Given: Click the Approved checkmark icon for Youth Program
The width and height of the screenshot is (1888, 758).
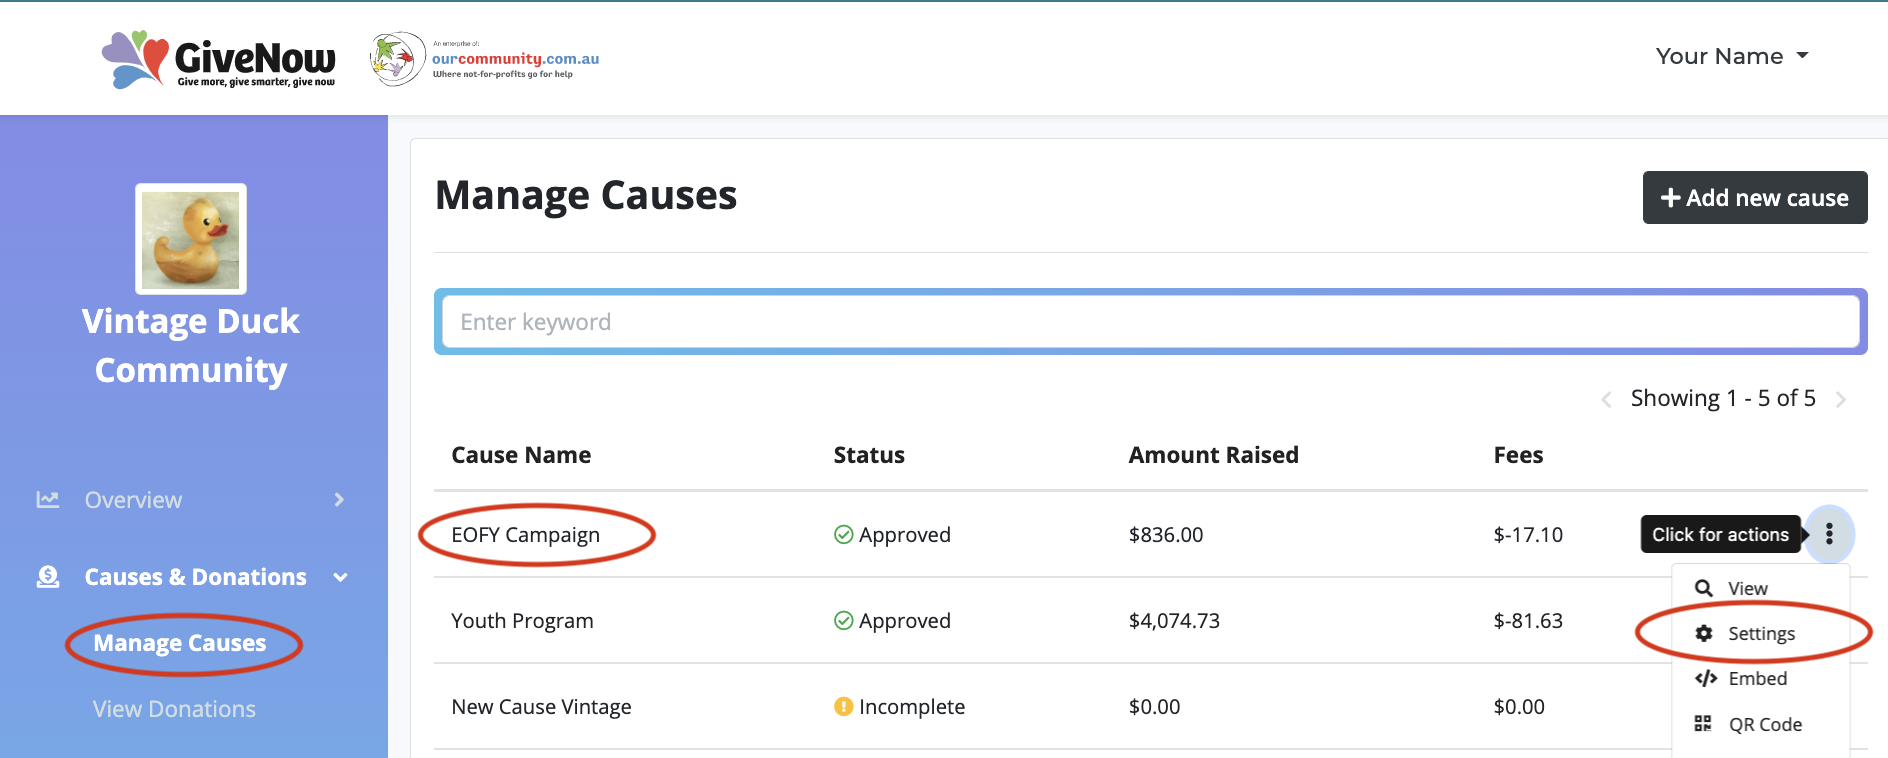Looking at the screenshot, I should point(843,621).
